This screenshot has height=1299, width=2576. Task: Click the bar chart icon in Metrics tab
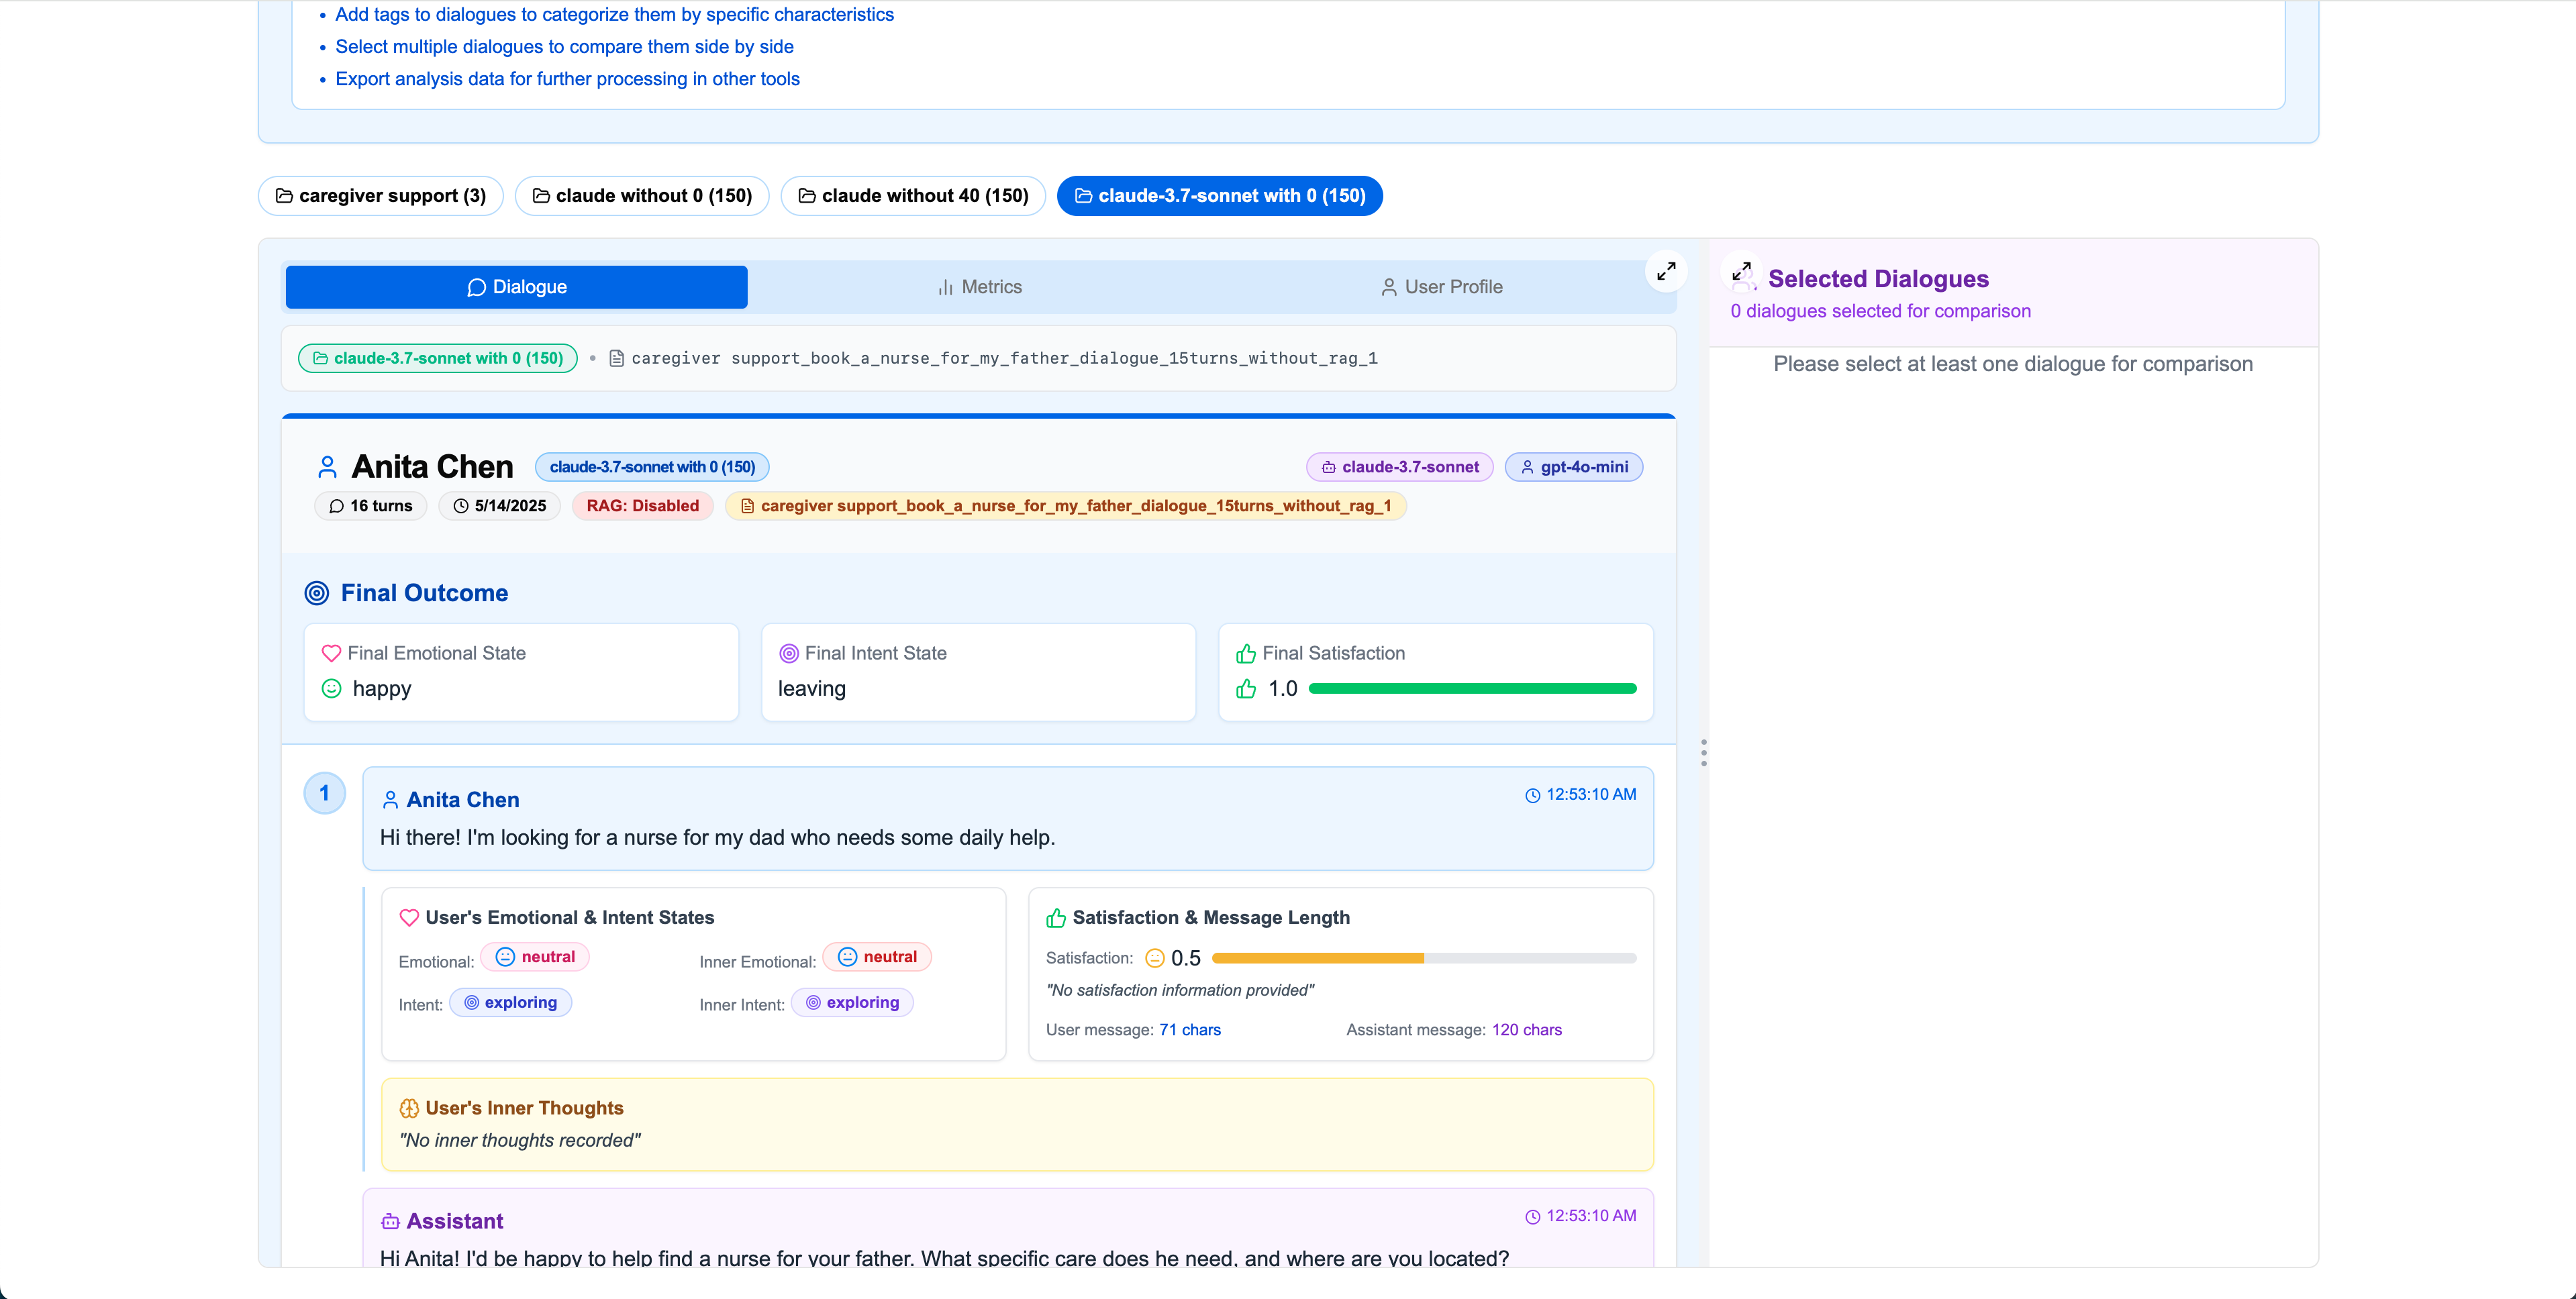pyautogui.click(x=945, y=288)
